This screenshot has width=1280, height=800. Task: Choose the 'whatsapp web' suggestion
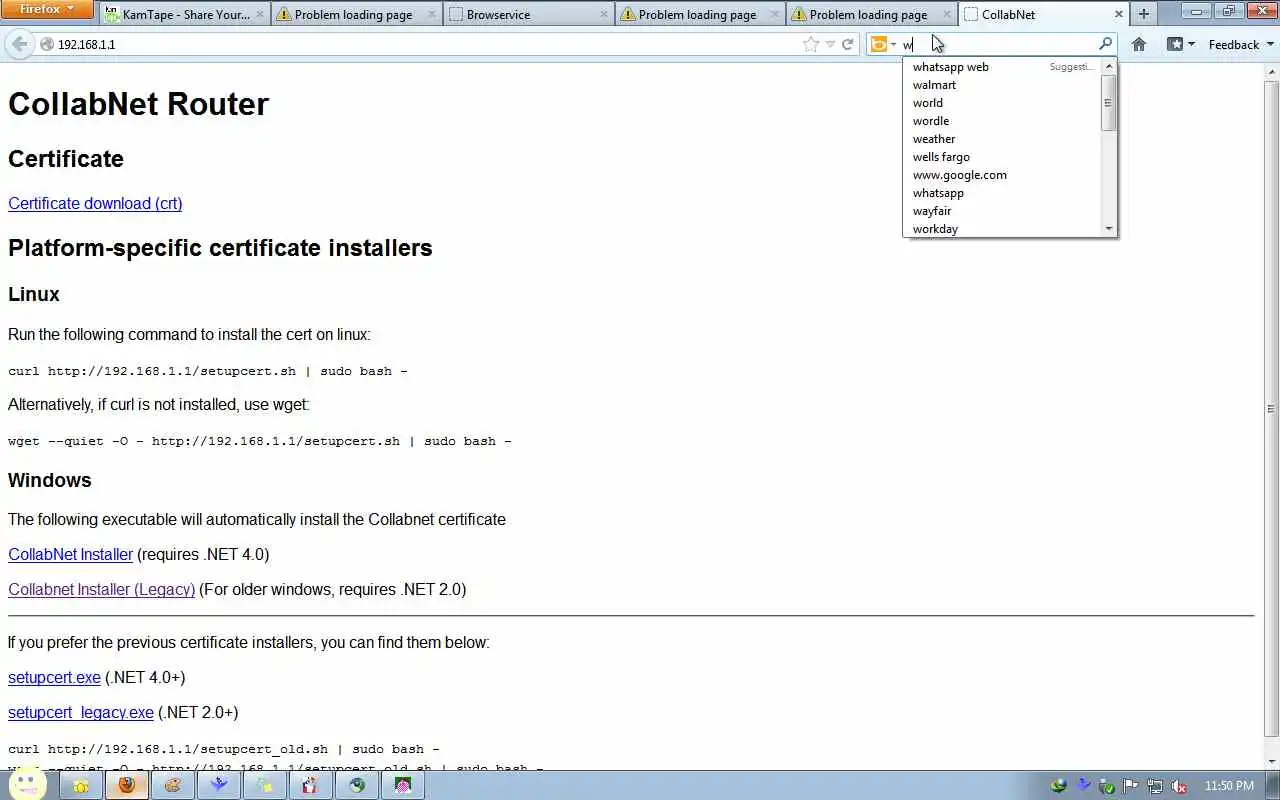pyautogui.click(x=1002, y=67)
